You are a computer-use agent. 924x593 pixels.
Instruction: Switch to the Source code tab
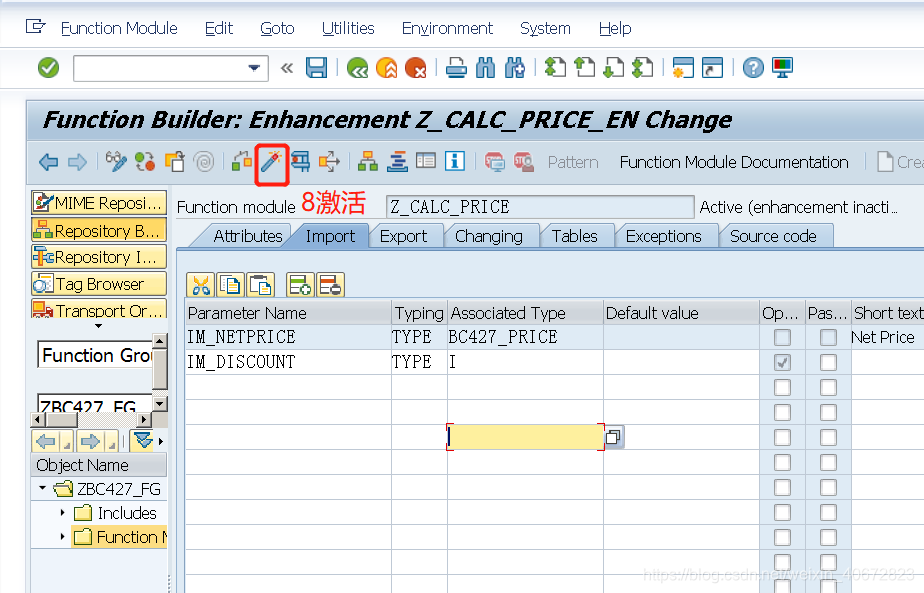pyautogui.click(x=773, y=236)
